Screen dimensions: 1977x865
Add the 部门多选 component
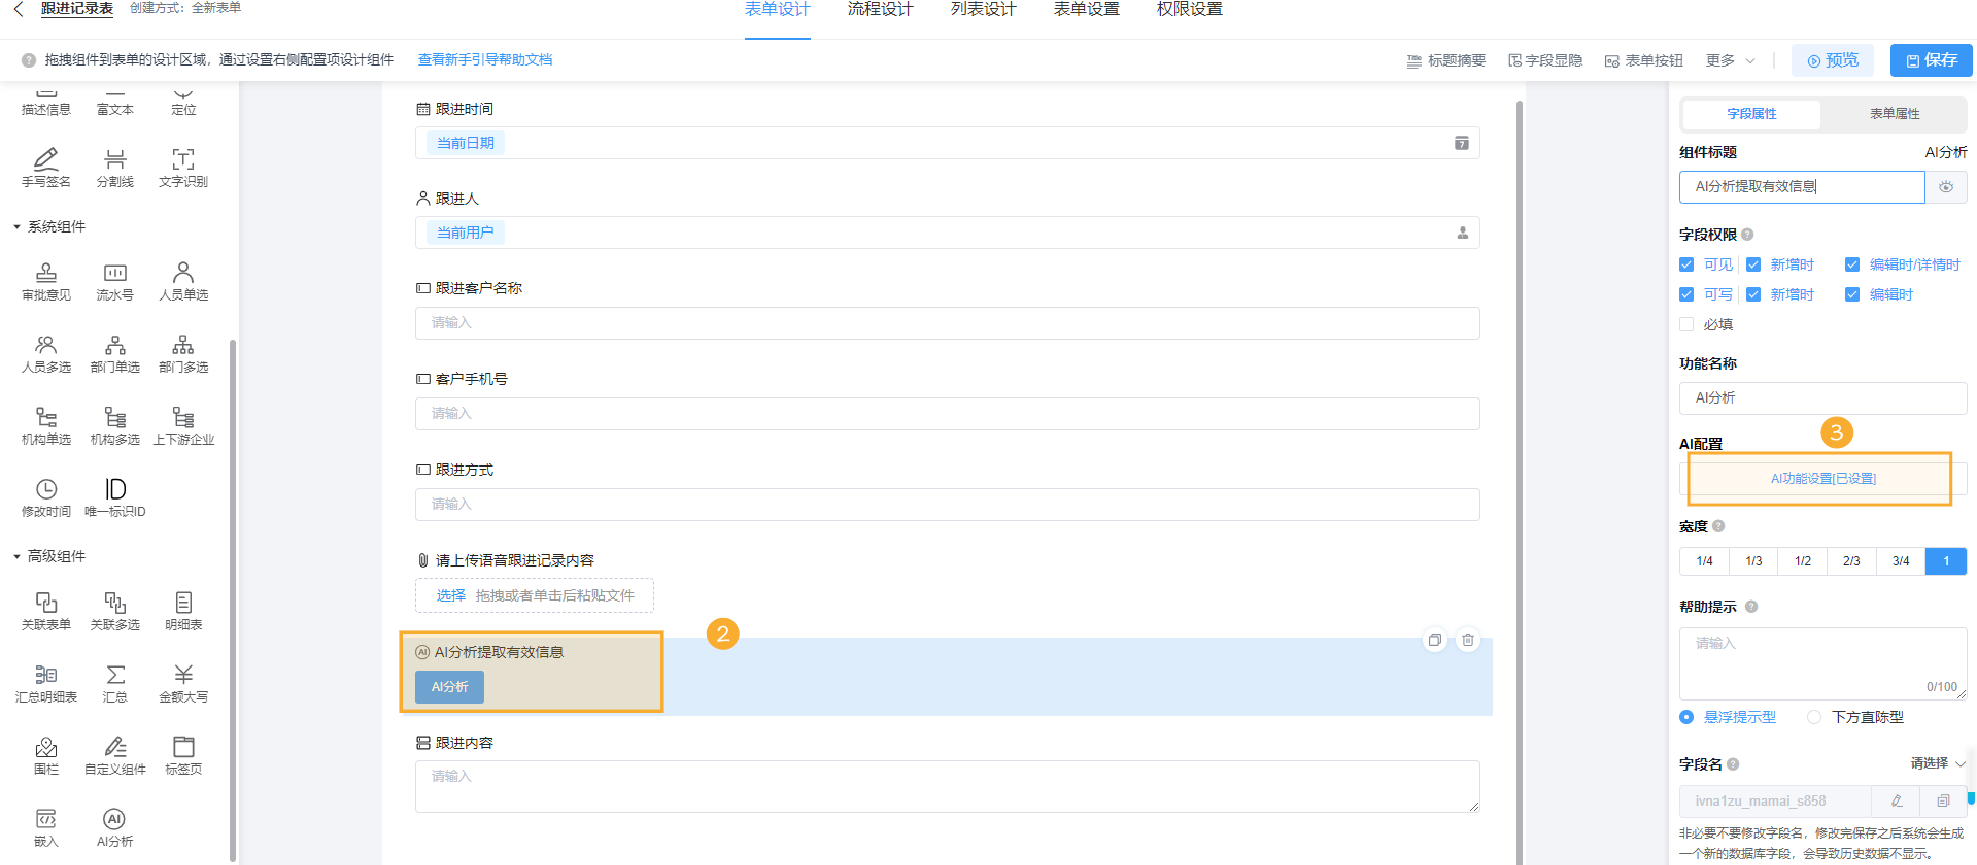coord(183,354)
